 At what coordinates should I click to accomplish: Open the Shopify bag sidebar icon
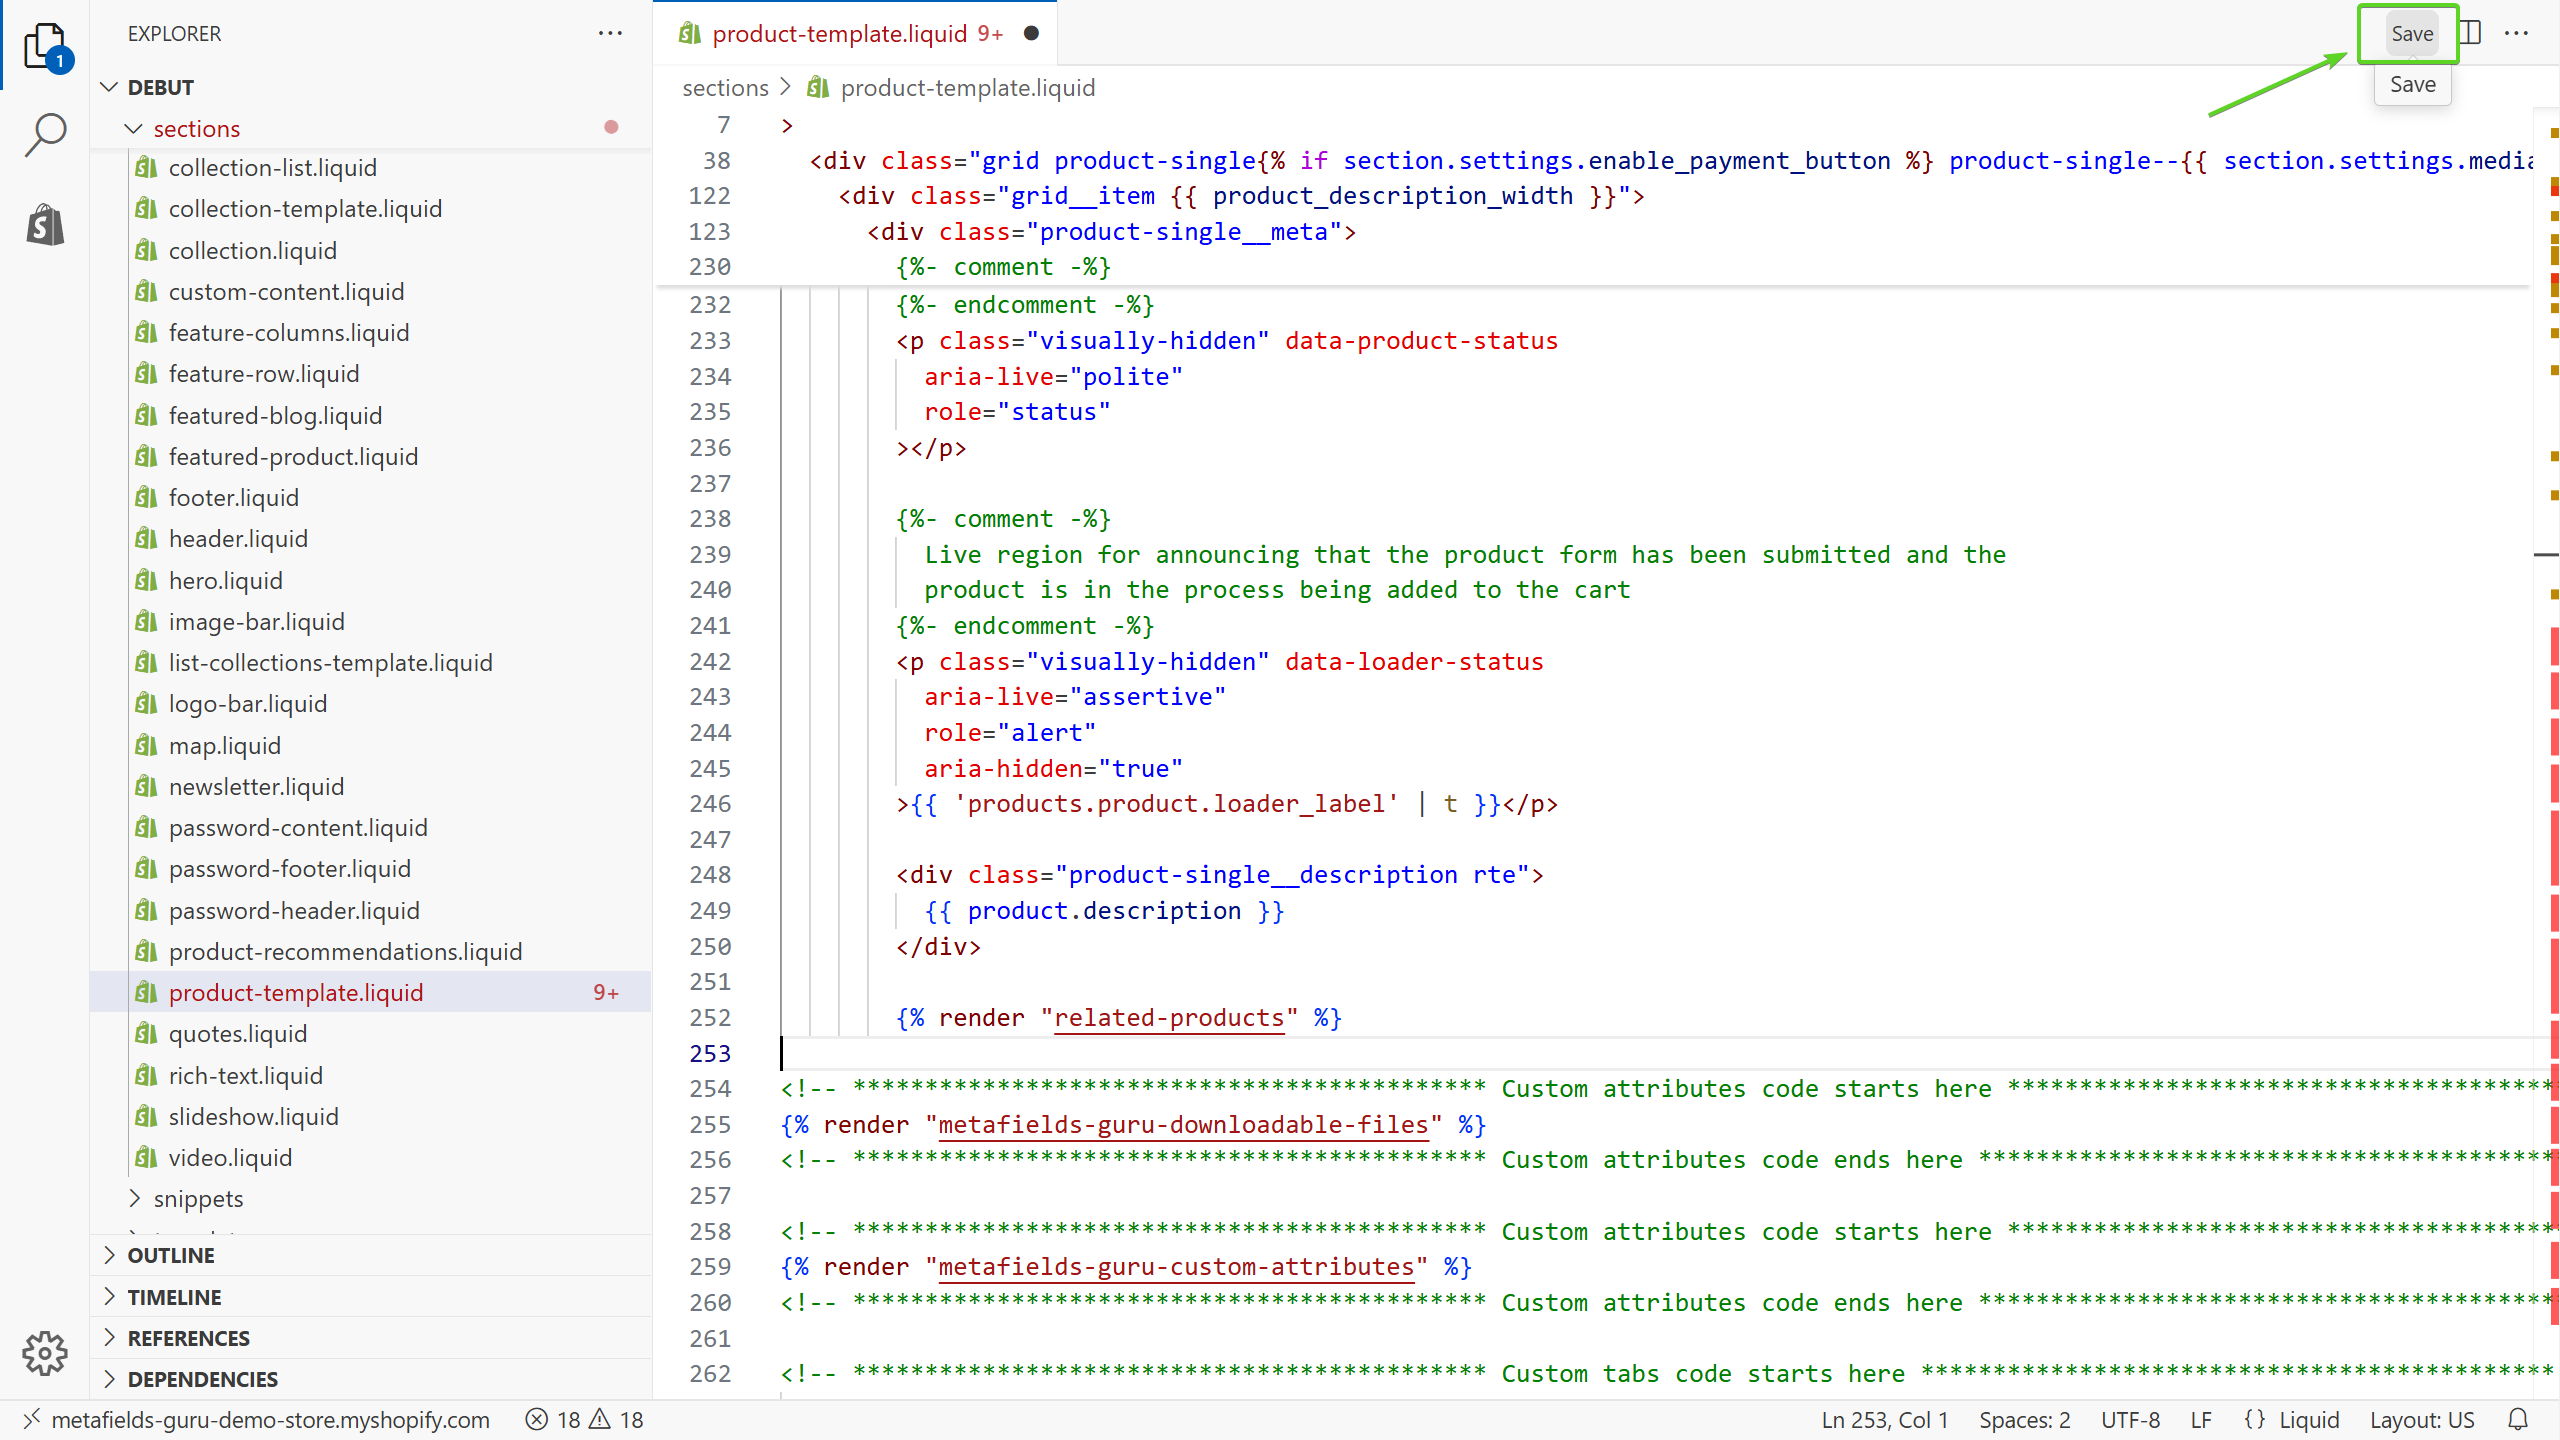click(x=45, y=225)
